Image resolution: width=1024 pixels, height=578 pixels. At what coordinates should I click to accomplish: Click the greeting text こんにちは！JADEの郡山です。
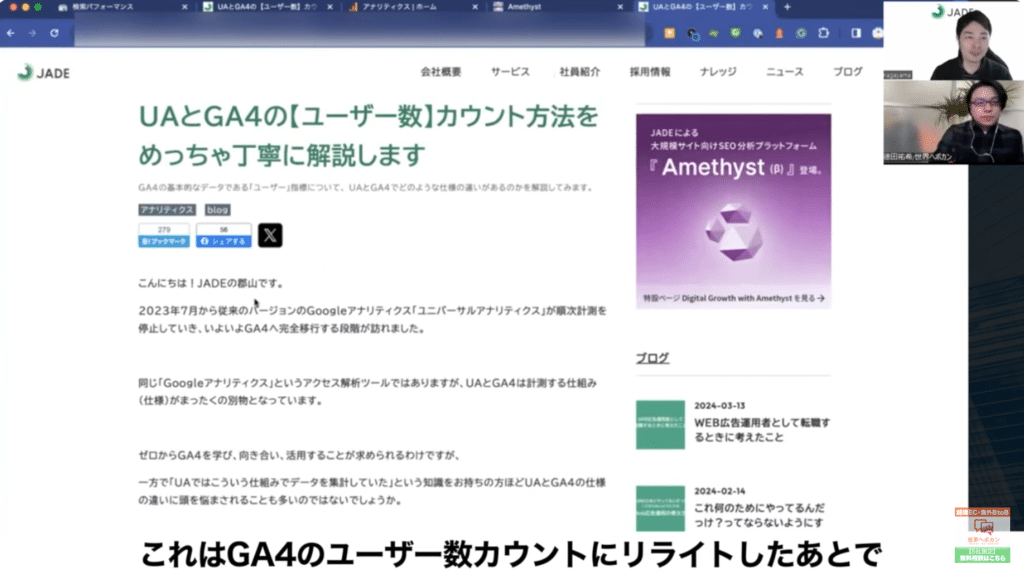(x=212, y=283)
